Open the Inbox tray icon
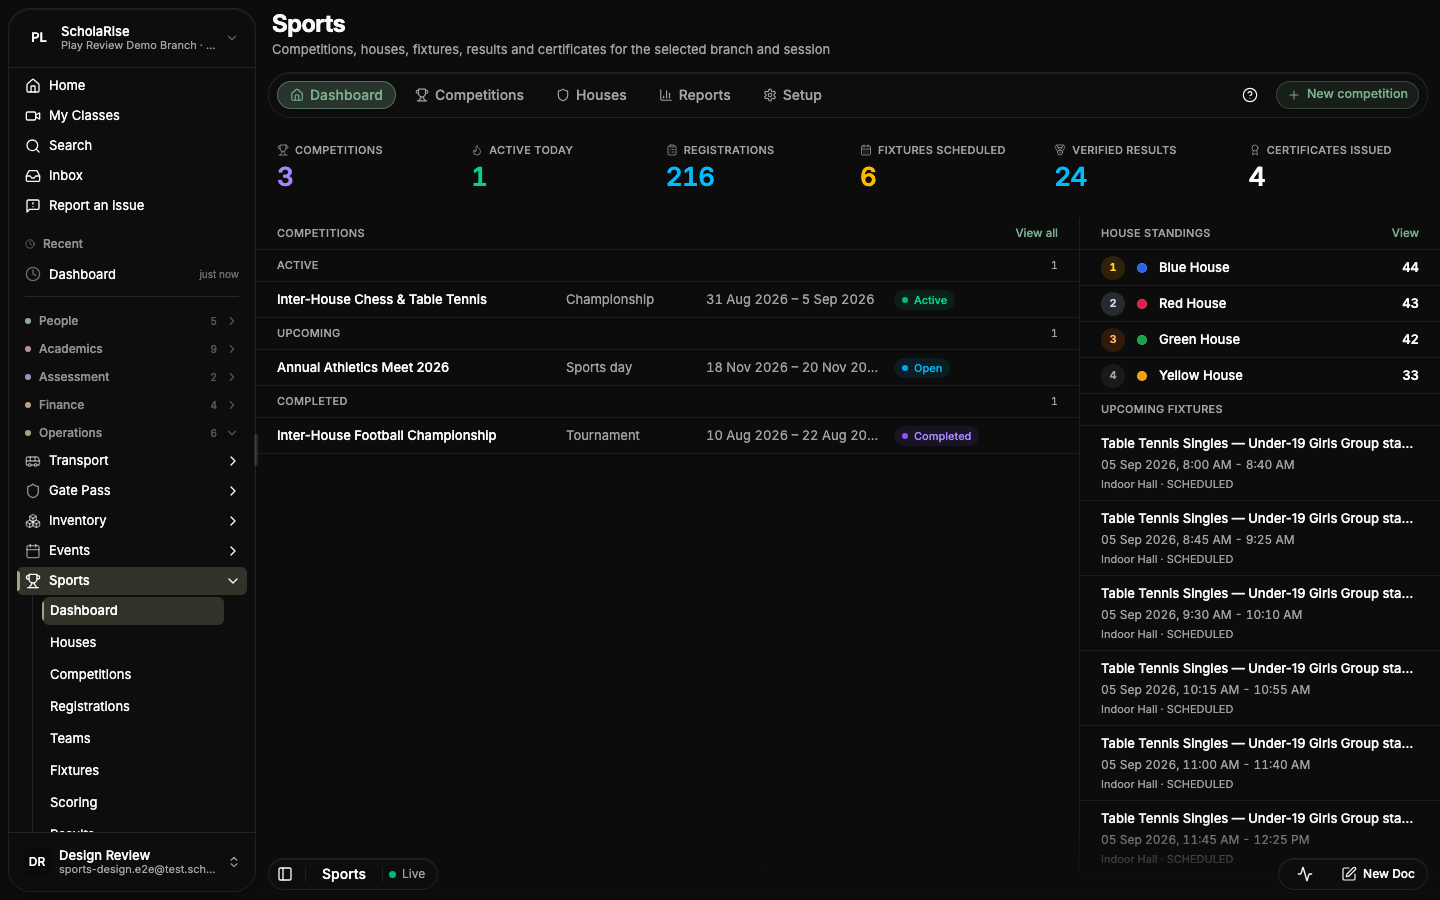Image resolution: width=1440 pixels, height=900 pixels. (33, 175)
